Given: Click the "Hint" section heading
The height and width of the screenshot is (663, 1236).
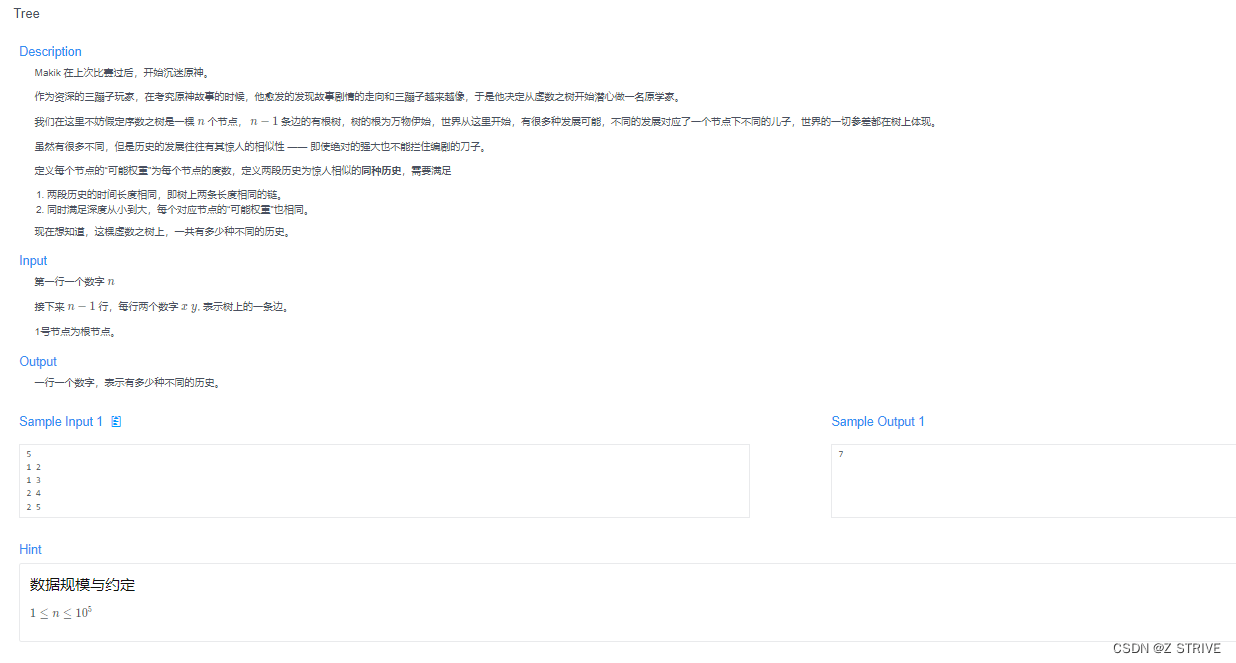Looking at the screenshot, I should point(30,550).
